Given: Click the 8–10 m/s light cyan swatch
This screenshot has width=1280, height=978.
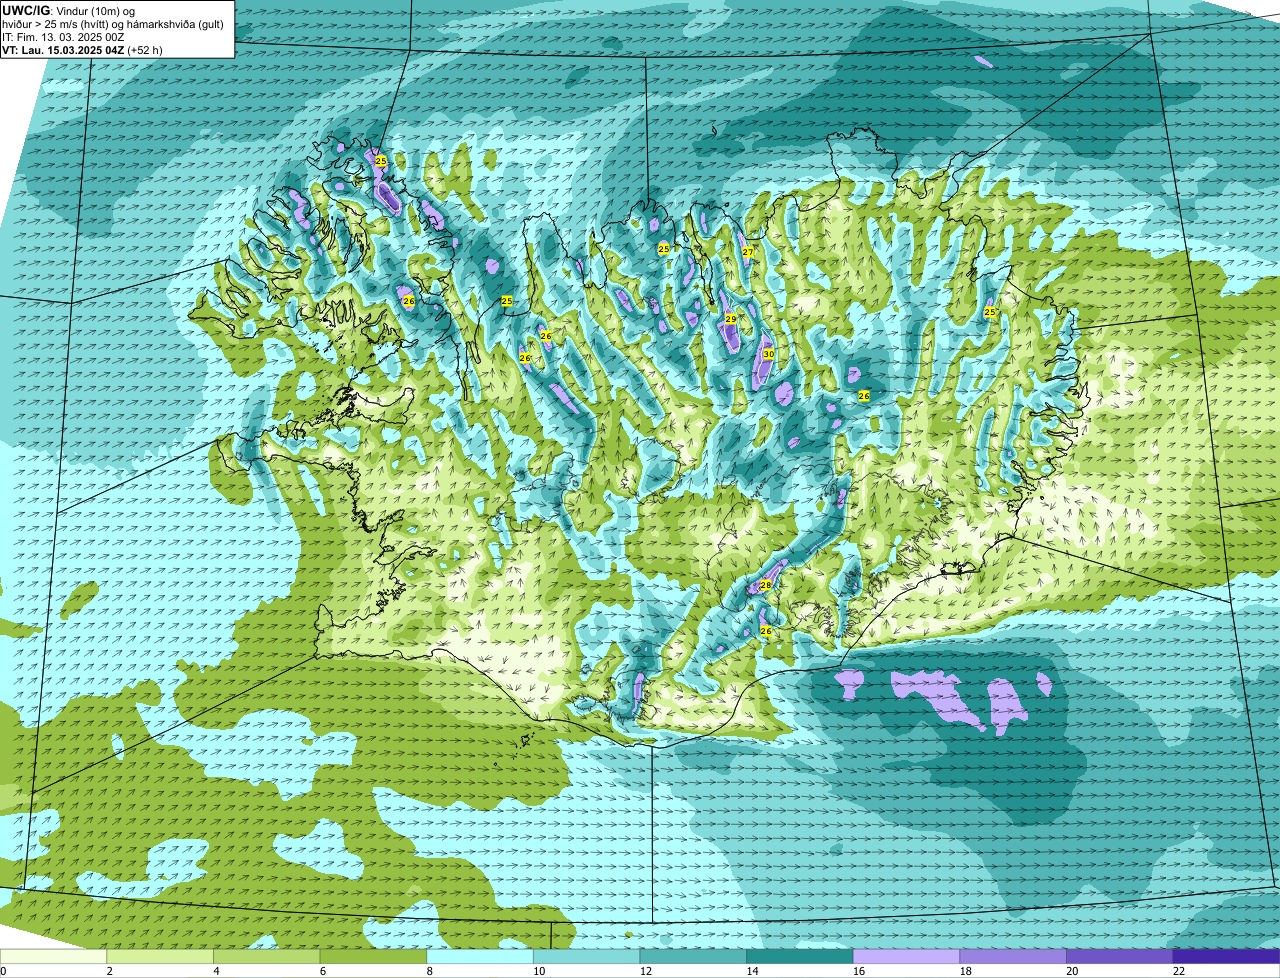Looking at the screenshot, I should (480, 956).
